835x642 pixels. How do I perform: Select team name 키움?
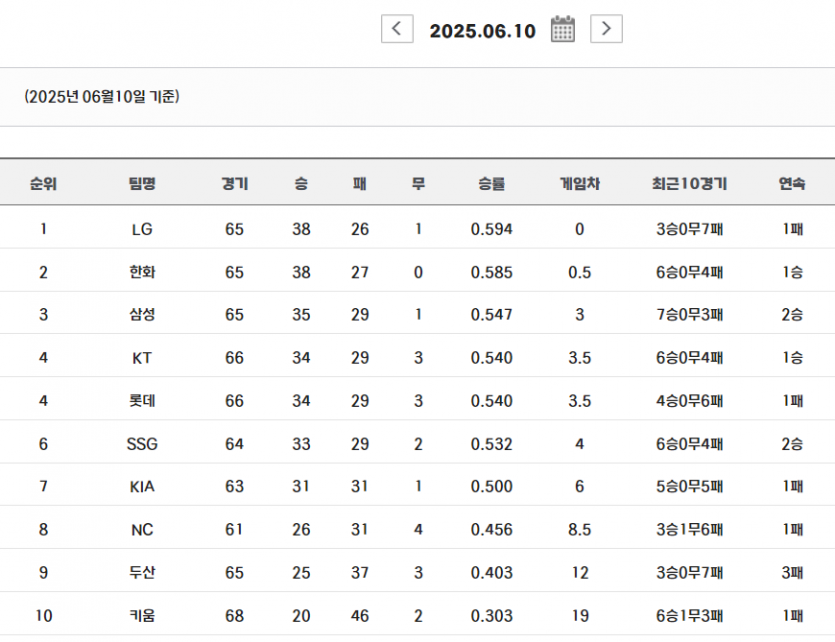pyautogui.click(x=142, y=616)
